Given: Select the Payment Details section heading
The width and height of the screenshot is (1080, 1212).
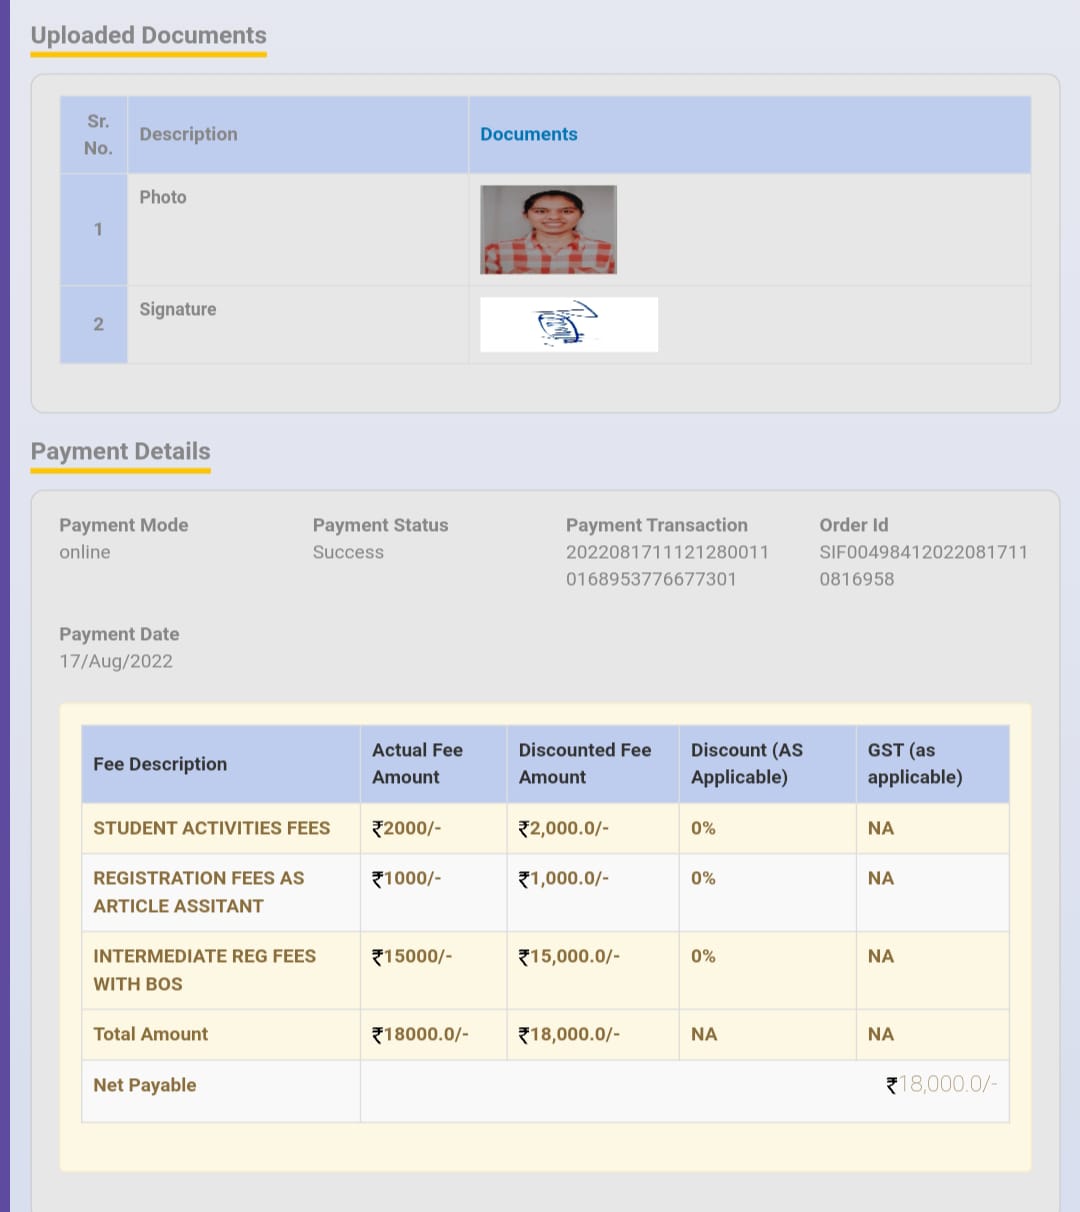Looking at the screenshot, I should [x=120, y=452].
